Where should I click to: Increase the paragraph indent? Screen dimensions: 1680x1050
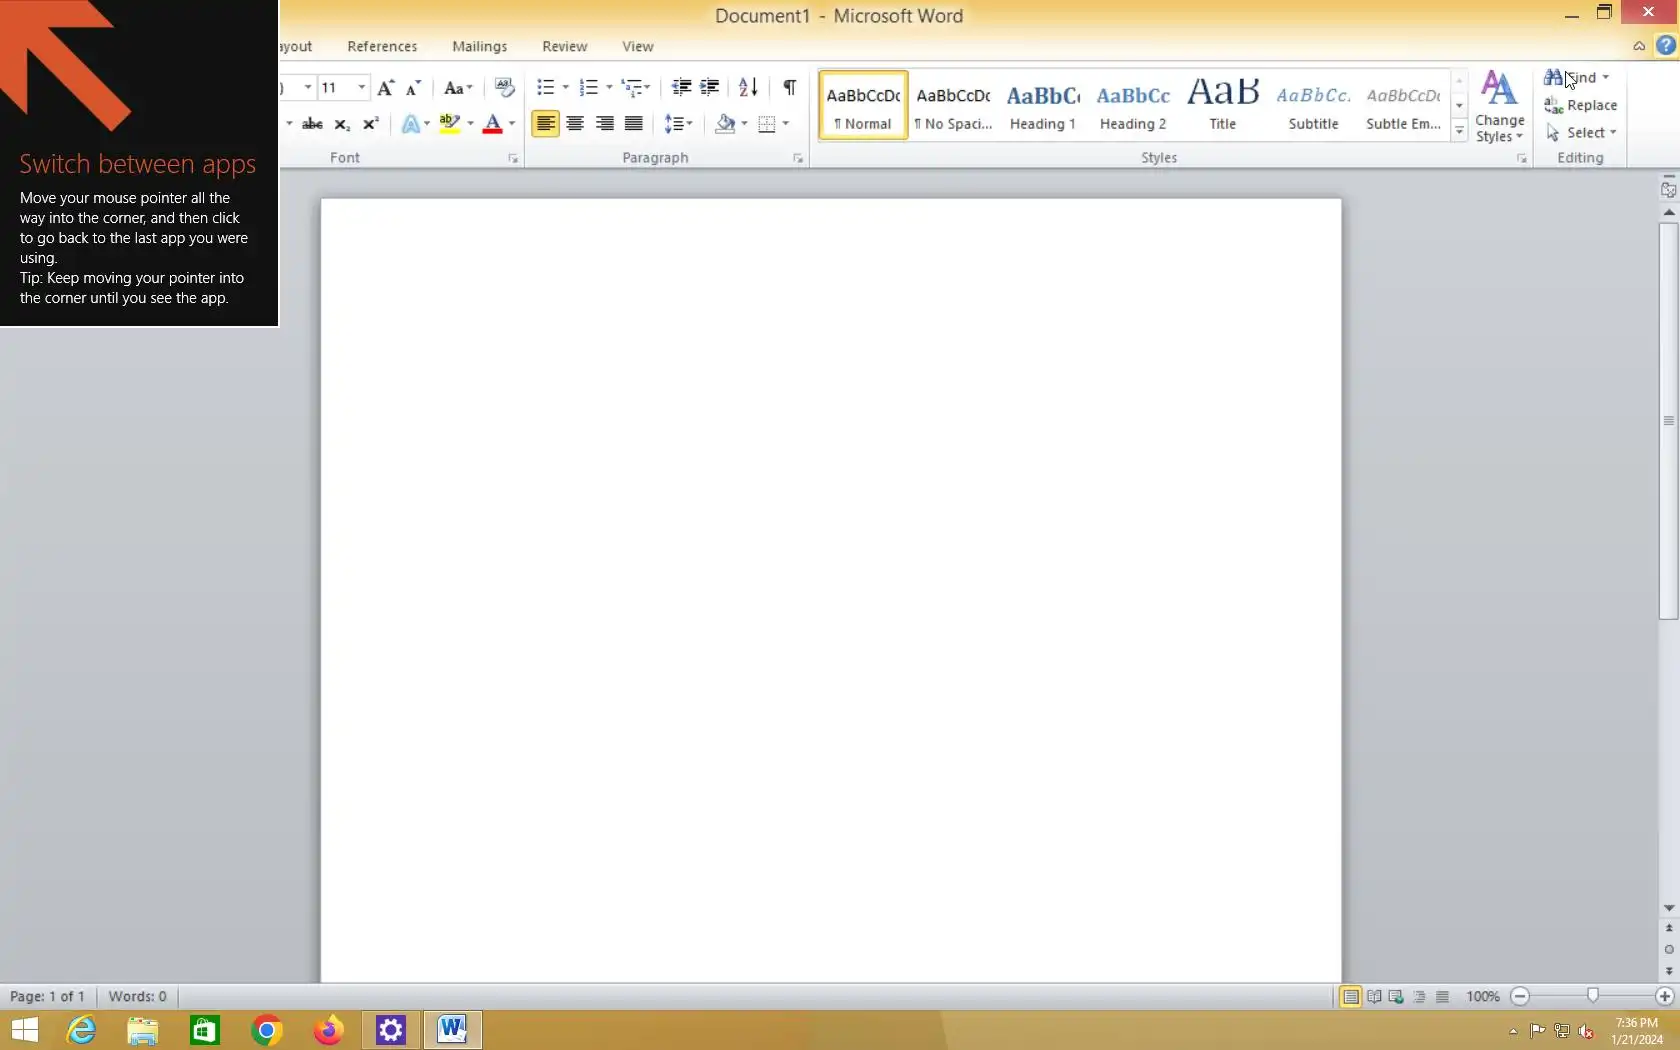710,88
